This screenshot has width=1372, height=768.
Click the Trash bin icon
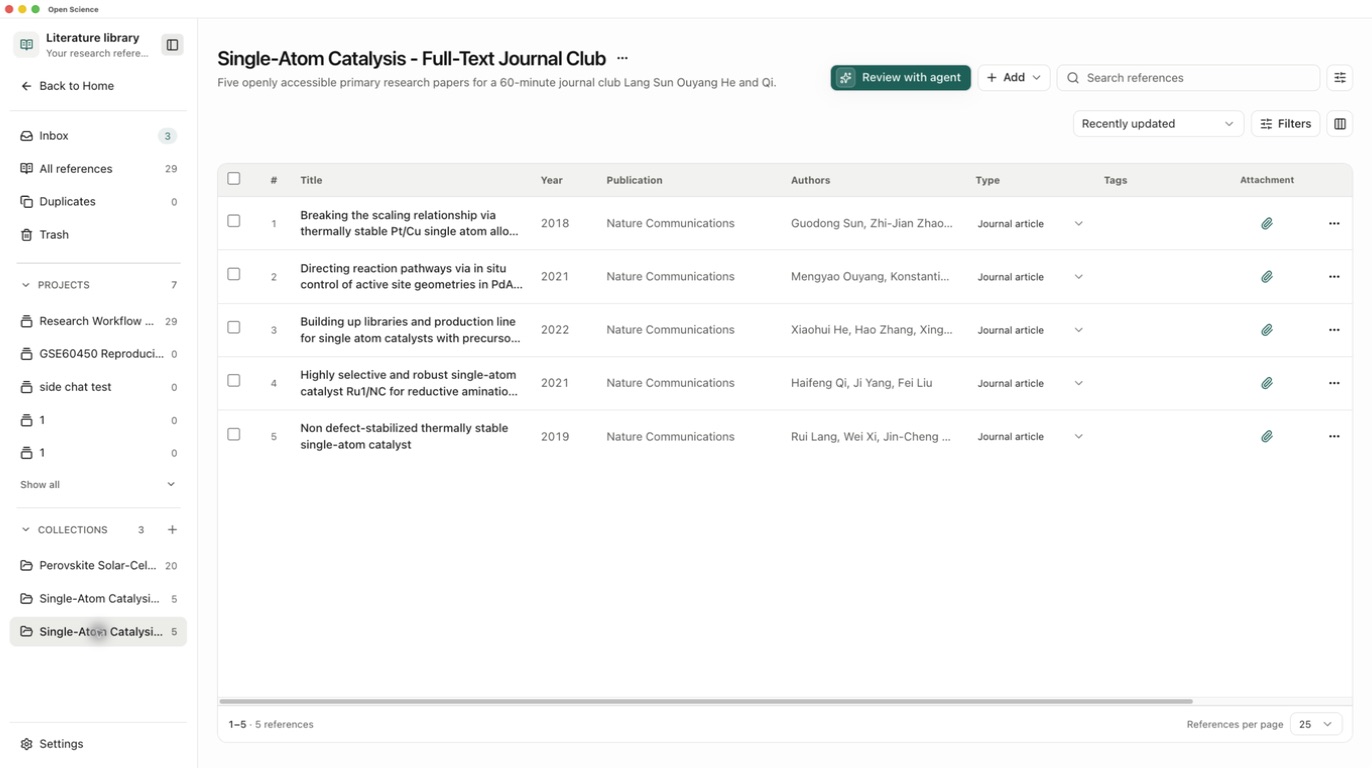(27, 235)
